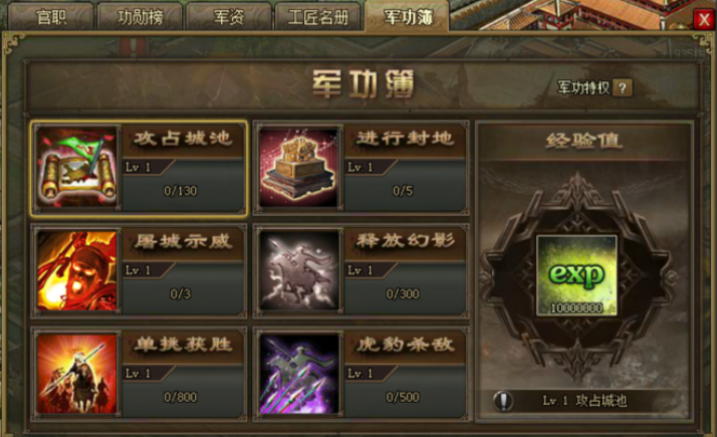The width and height of the screenshot is (717, 437).
Task: Click the 单挑获胜 mounted general icon
Action: pyautogui.click(x=77, y=374)
